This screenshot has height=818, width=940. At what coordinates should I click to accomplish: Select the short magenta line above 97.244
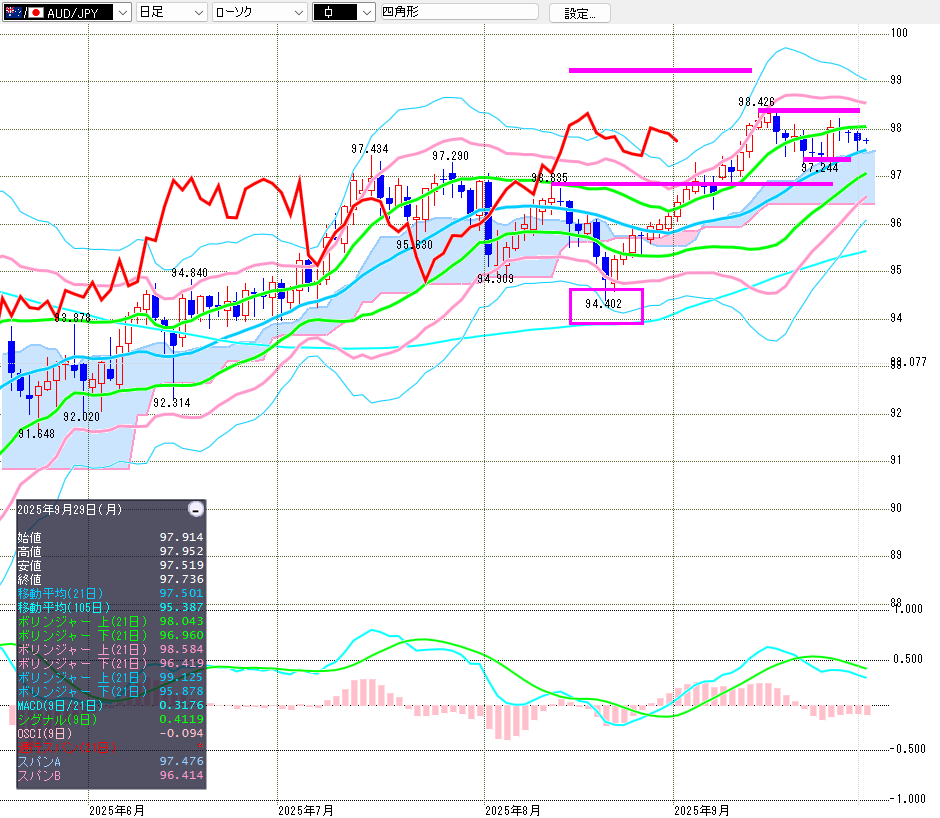tap(827, 159)
